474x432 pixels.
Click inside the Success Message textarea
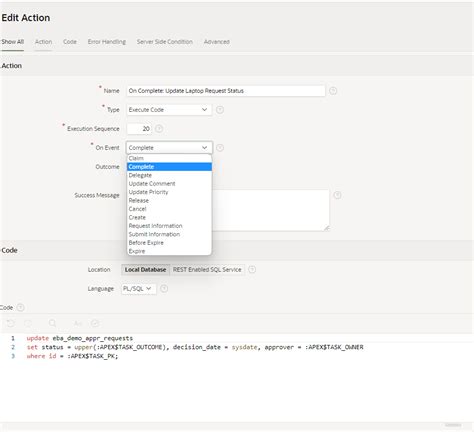click(x=271, y=210)
